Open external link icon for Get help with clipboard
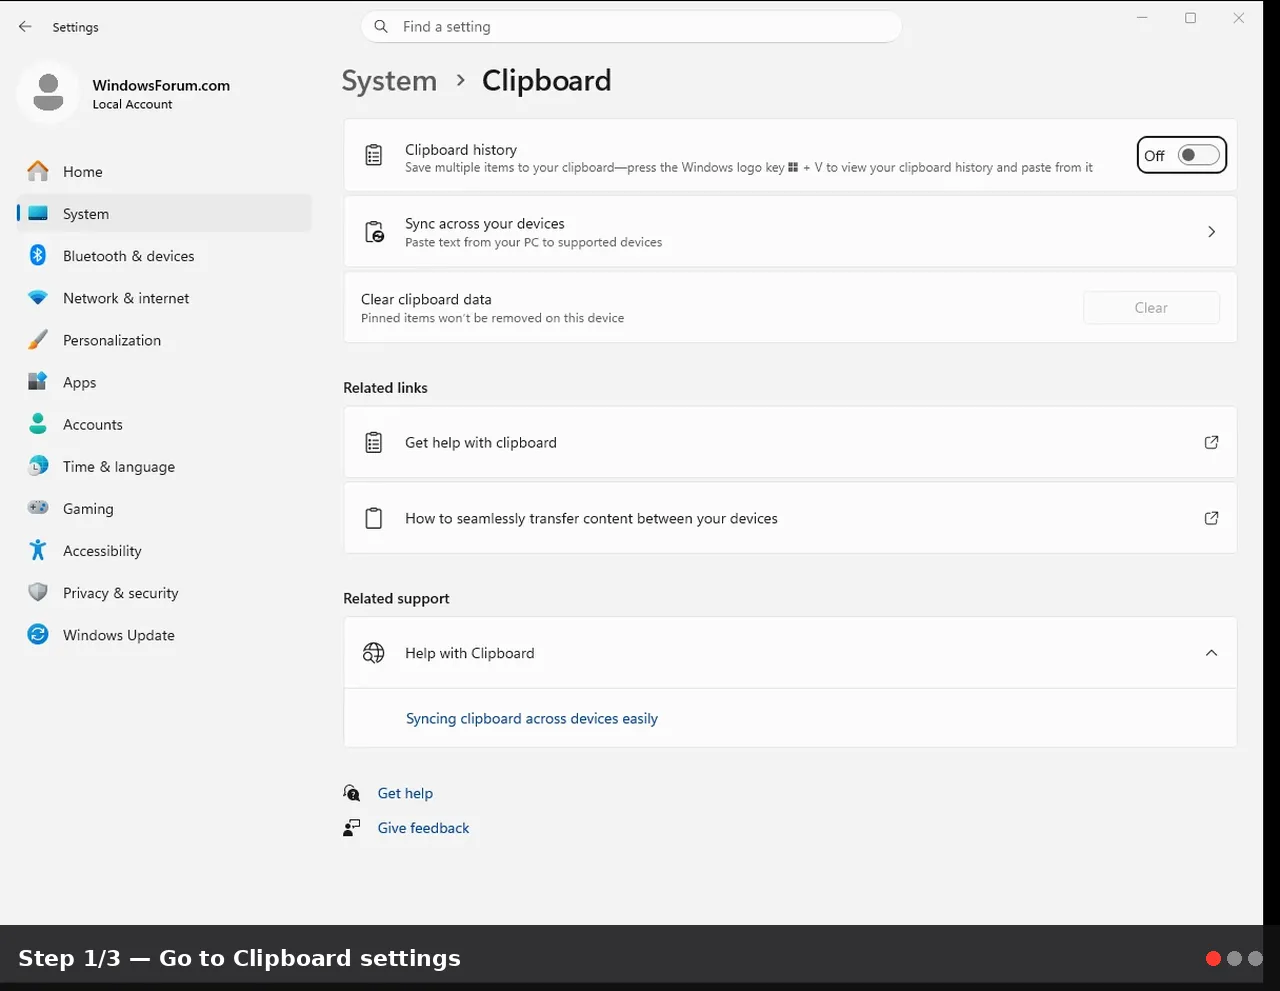The image size is (1280, 991). [x=1211, y=442]
